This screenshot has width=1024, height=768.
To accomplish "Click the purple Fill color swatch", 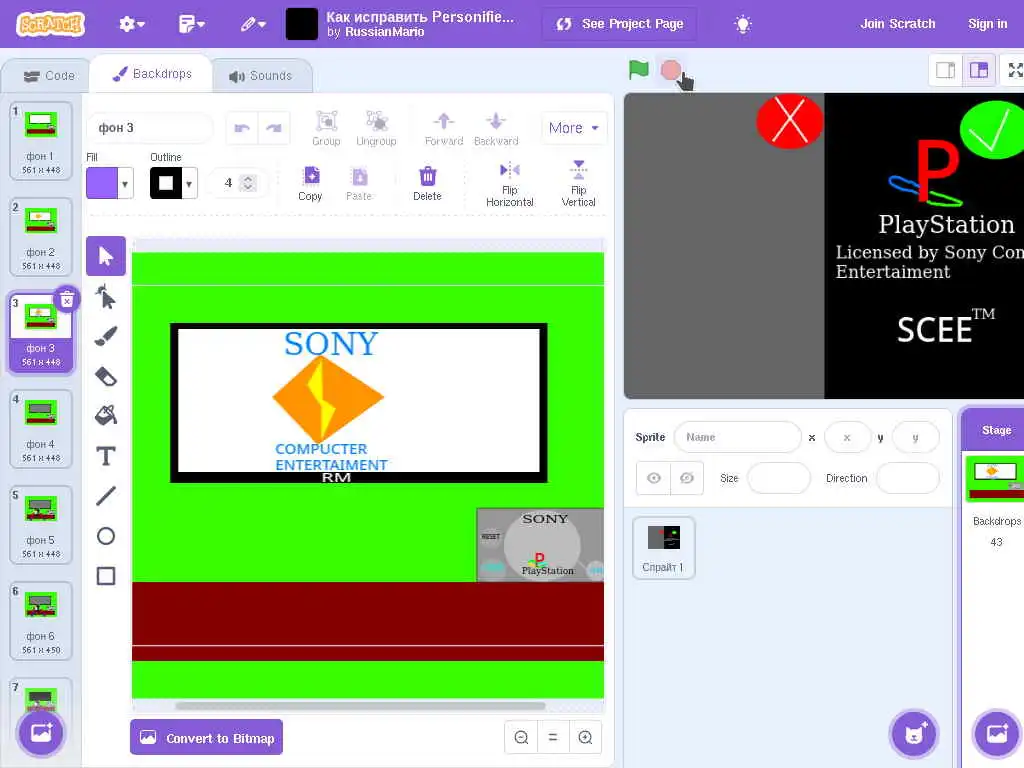I will (102, 184).
